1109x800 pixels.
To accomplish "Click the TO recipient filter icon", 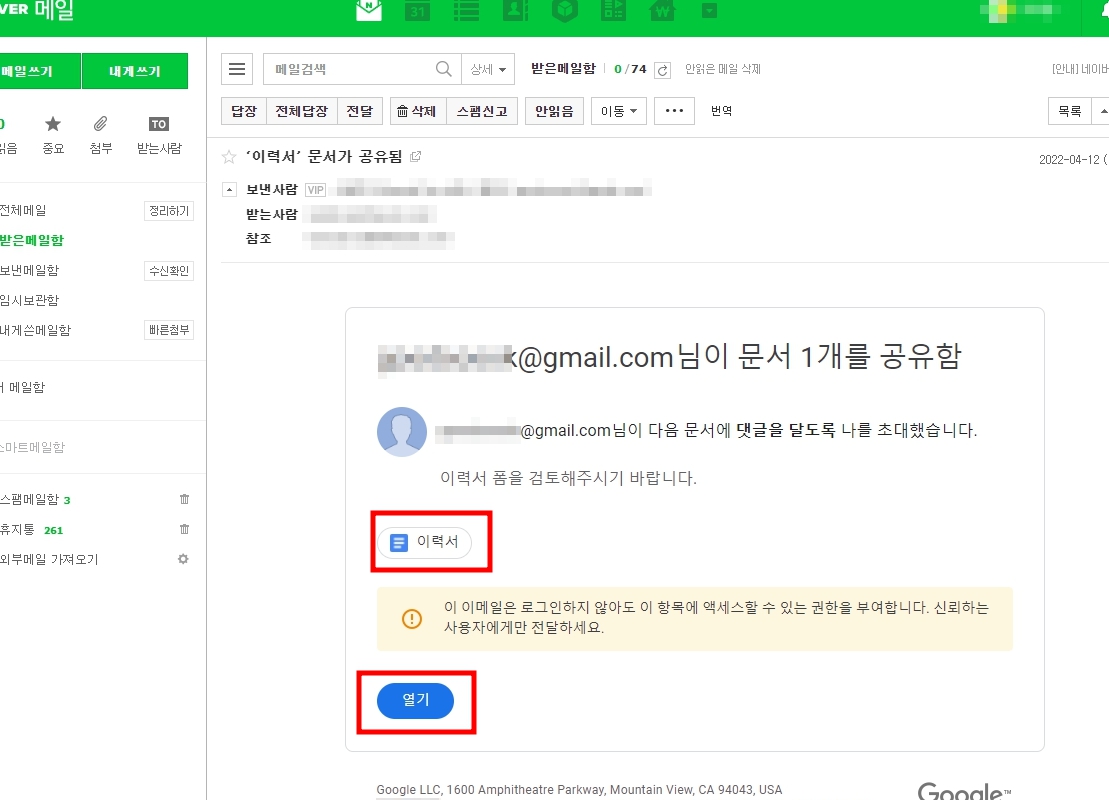I will [157, 124].
